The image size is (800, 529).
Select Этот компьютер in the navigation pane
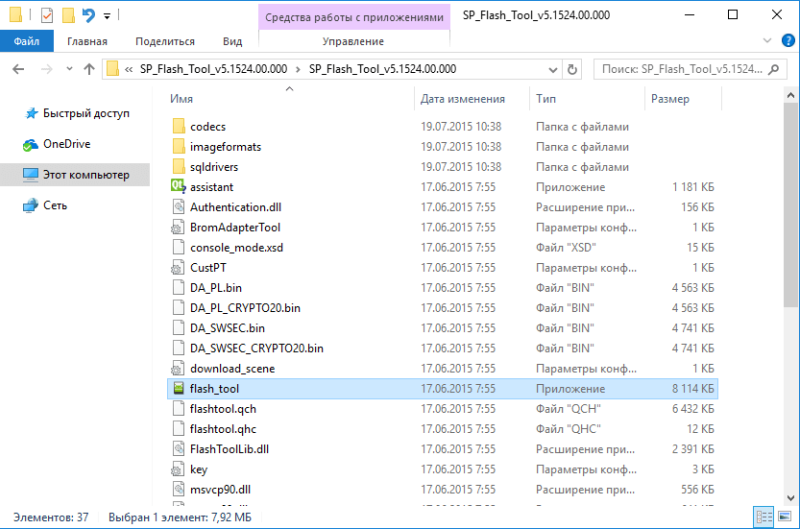pos(85,175)
